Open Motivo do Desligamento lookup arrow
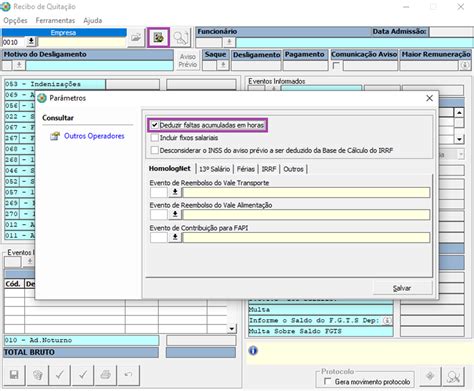The image size is (474, 391). (19, 65)
